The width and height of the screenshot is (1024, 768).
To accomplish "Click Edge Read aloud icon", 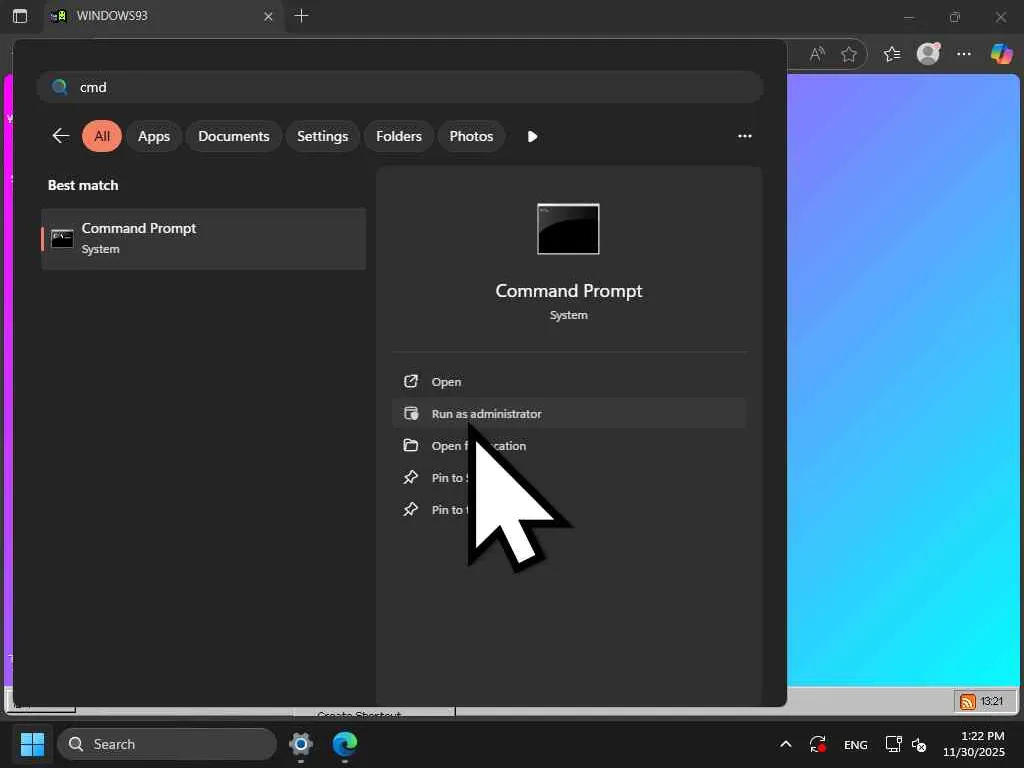I will pyautogui.click(x=817, y=54).
